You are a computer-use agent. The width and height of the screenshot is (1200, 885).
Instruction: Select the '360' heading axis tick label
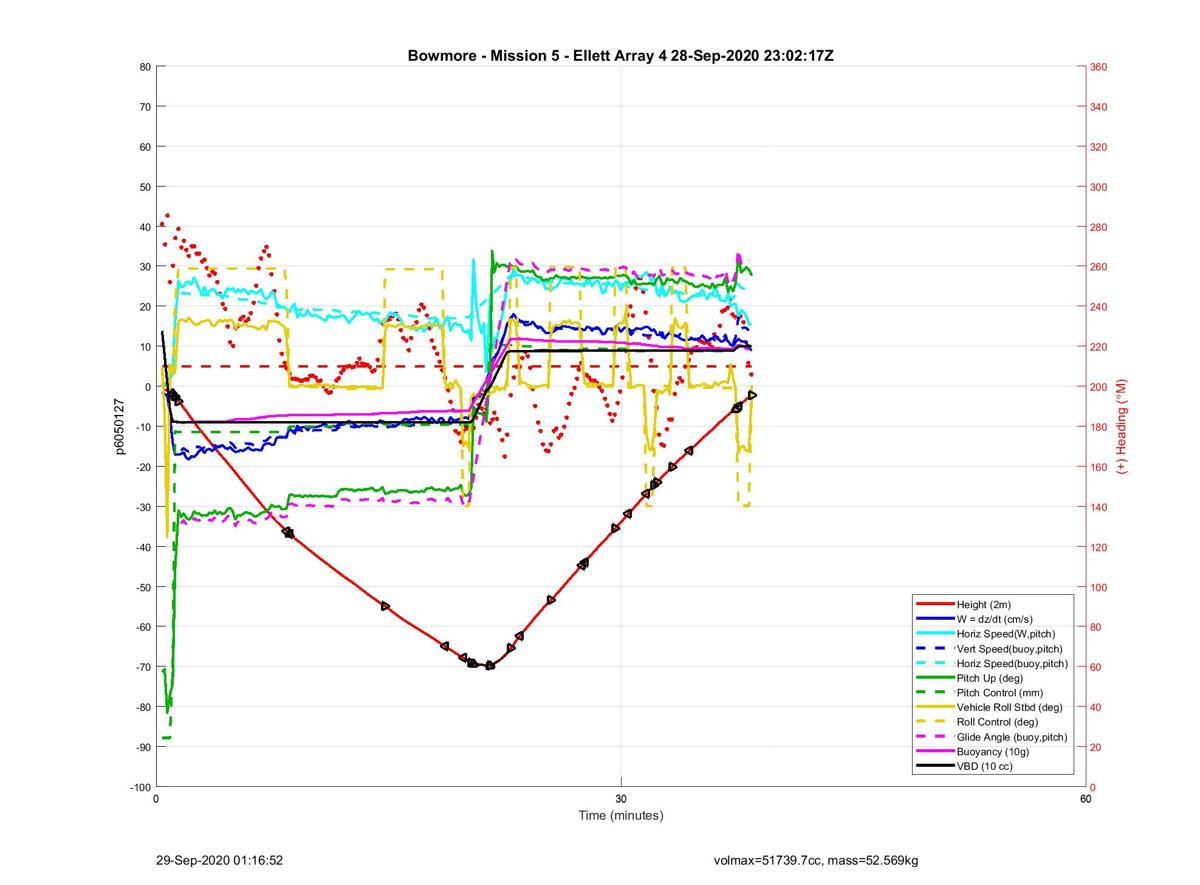pos(1099,67)
